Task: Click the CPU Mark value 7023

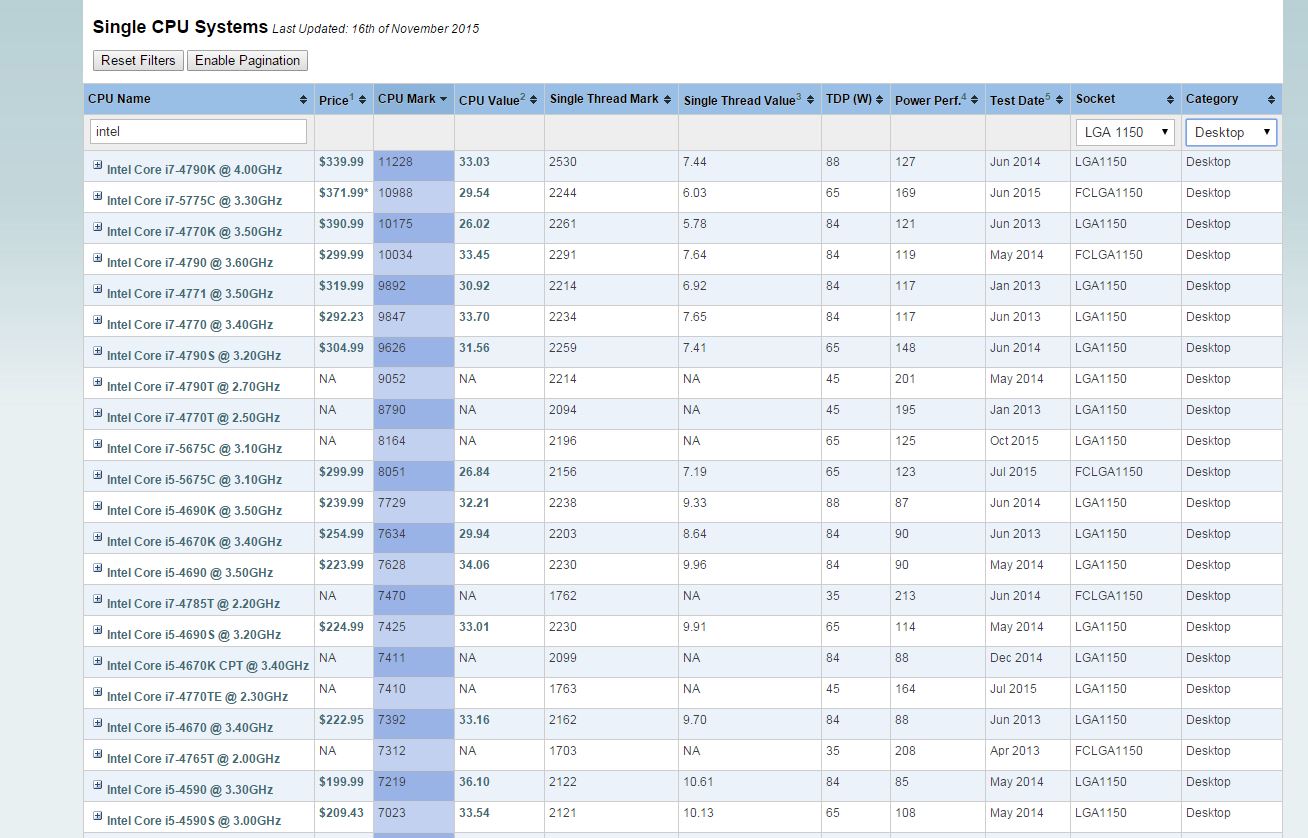Action: 392,813
